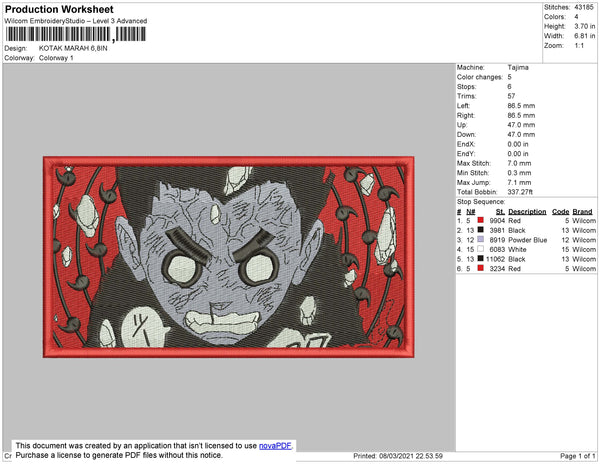Viewport: 600px width, 464px height.
Task: Select the white swatch in row 4
Action: (x=481, y=249)
